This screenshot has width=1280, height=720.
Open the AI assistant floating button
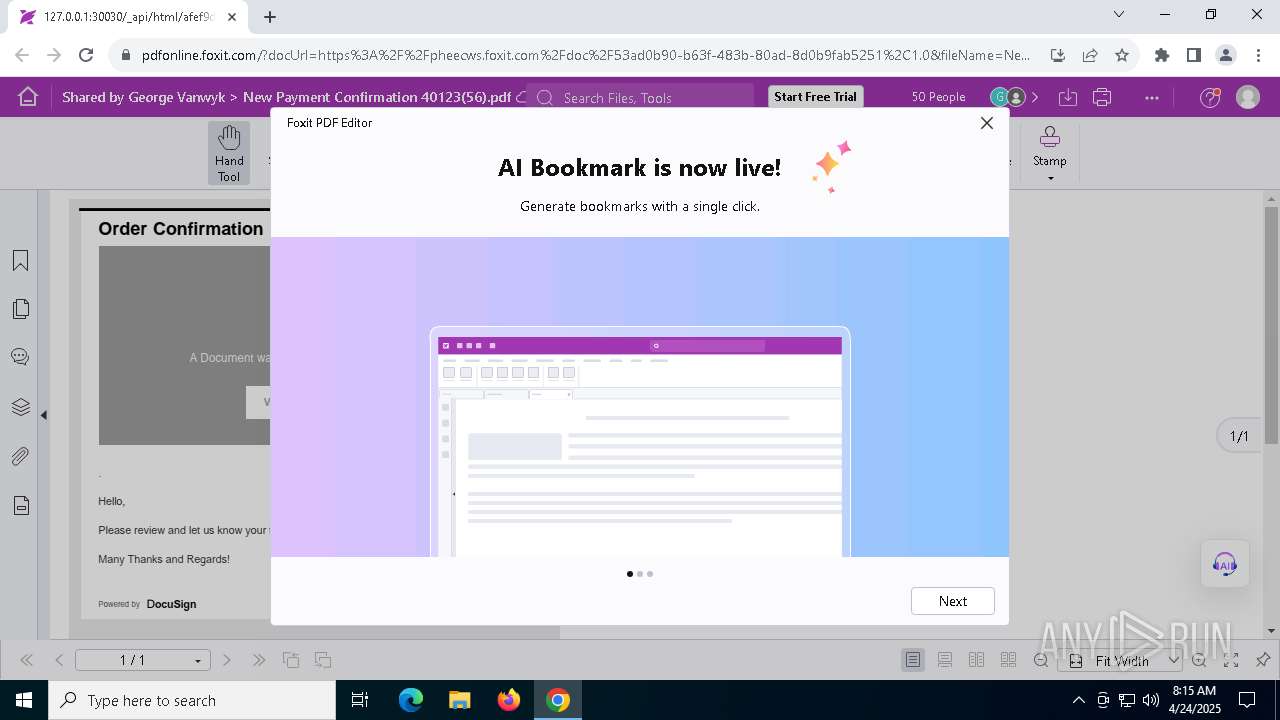click(1225, 563)
